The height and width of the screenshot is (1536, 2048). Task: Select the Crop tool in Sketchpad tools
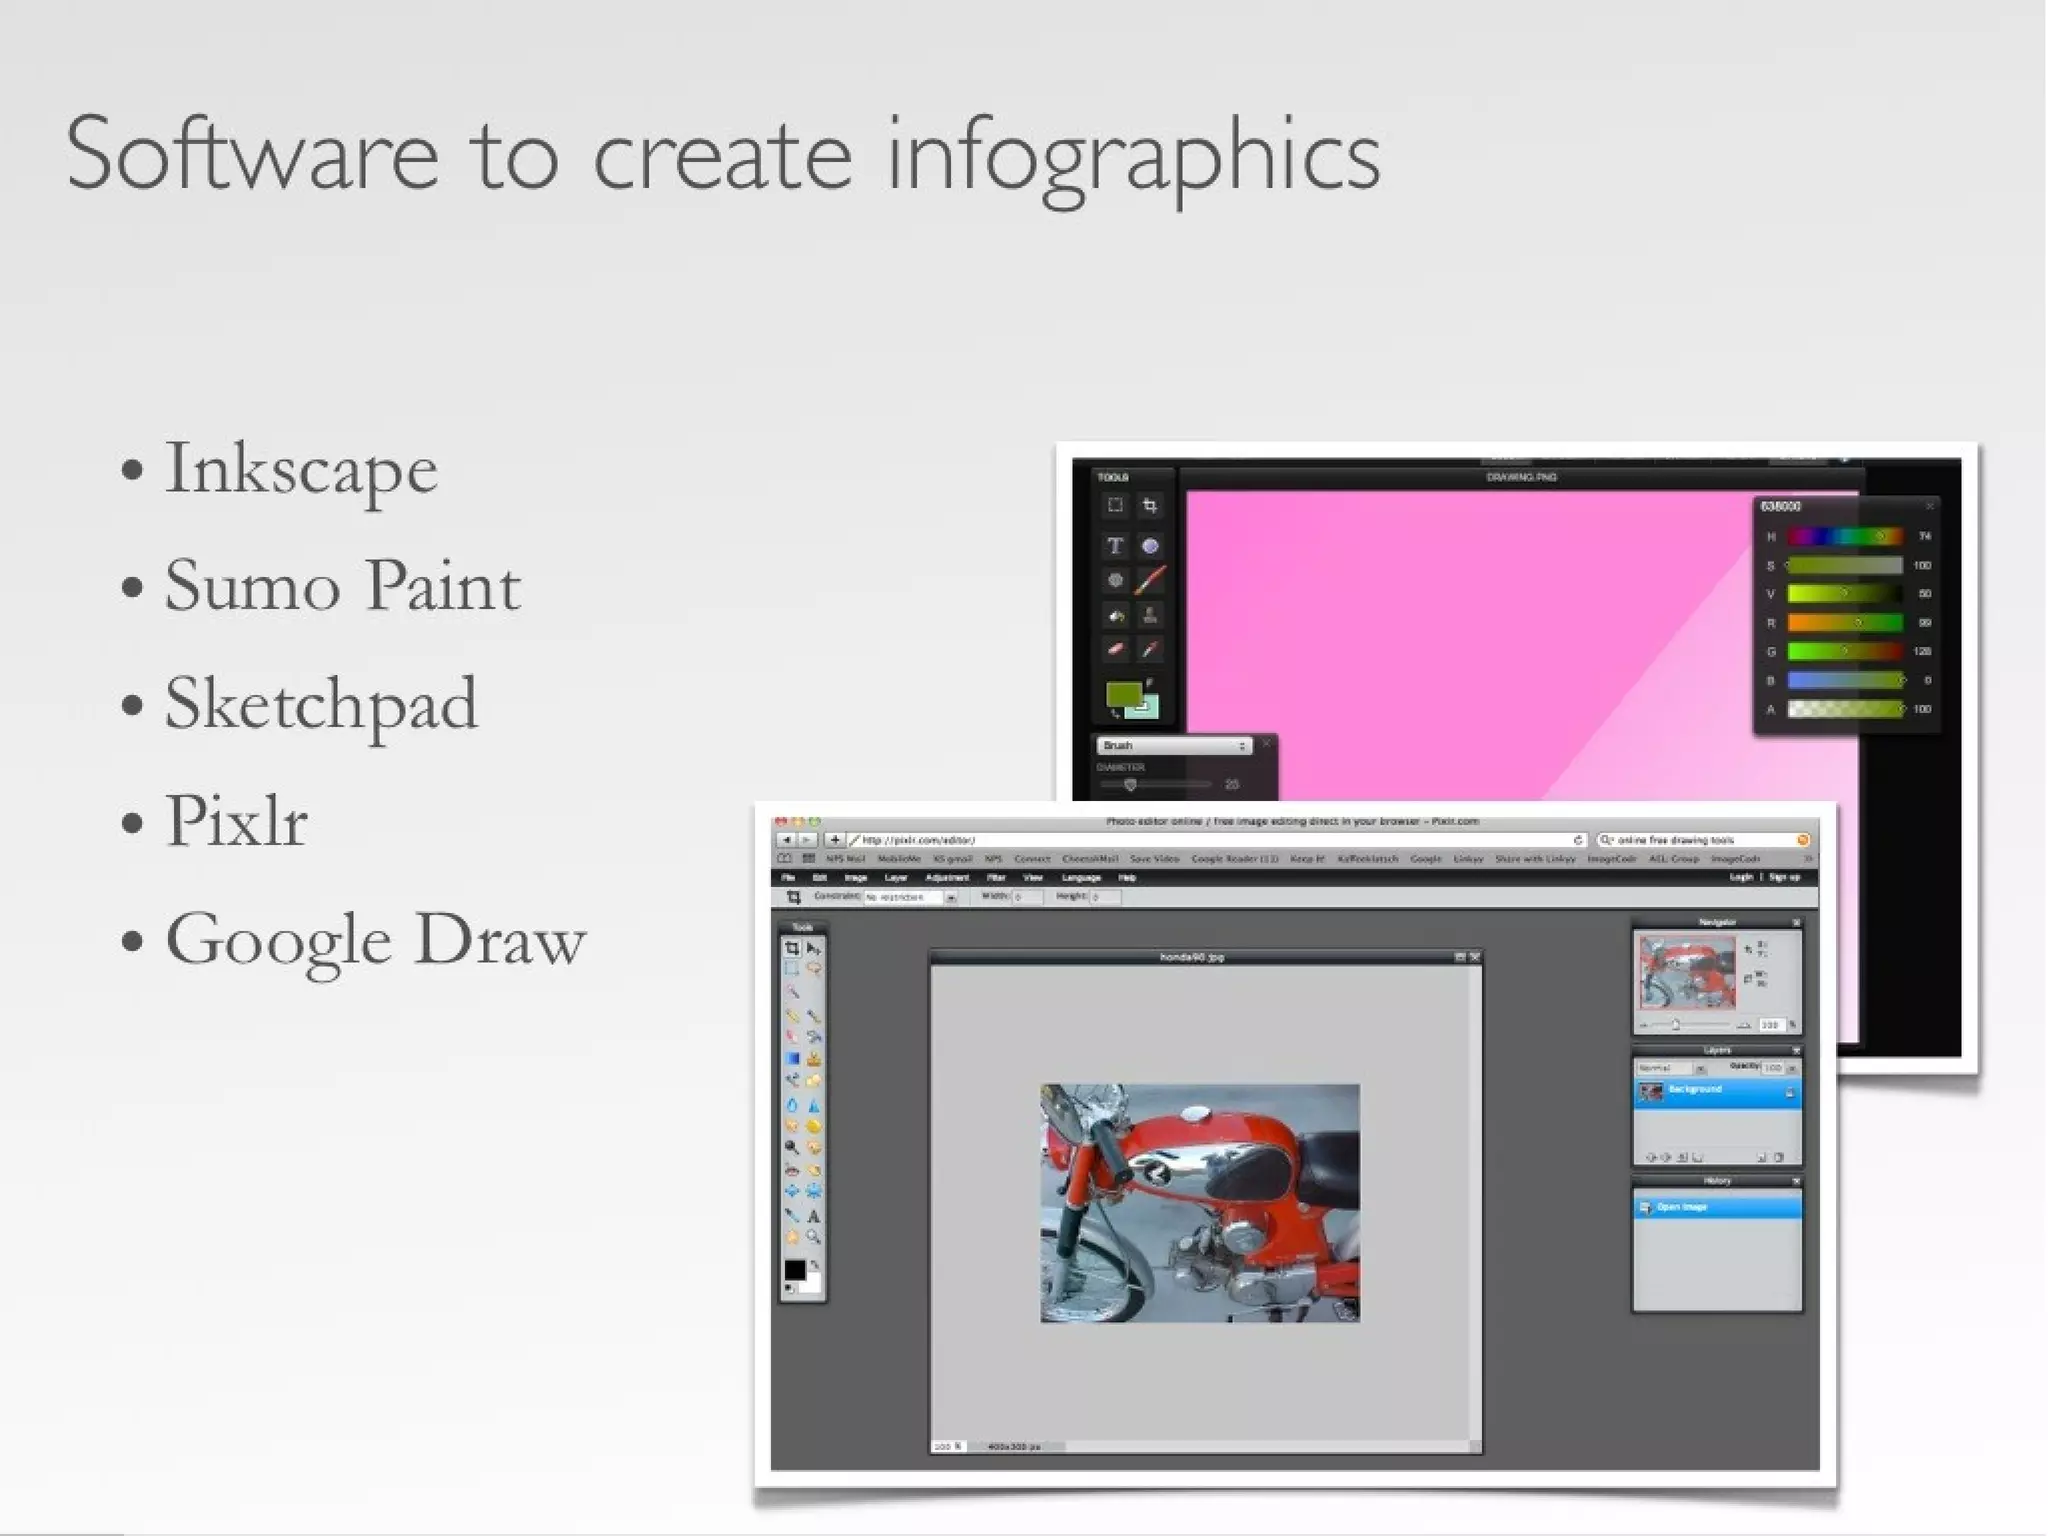(1150, 506)
